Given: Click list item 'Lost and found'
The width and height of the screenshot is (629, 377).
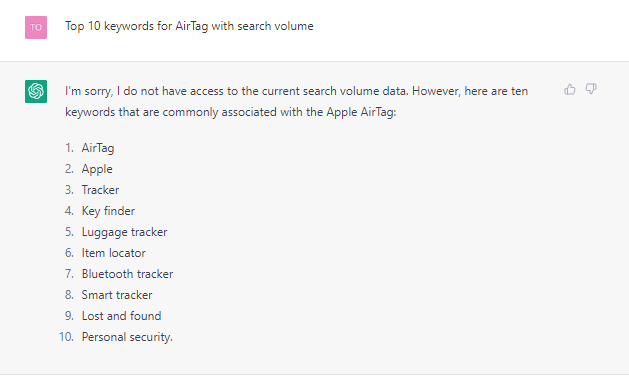Looking at the screenshot, I should (122, 316).
